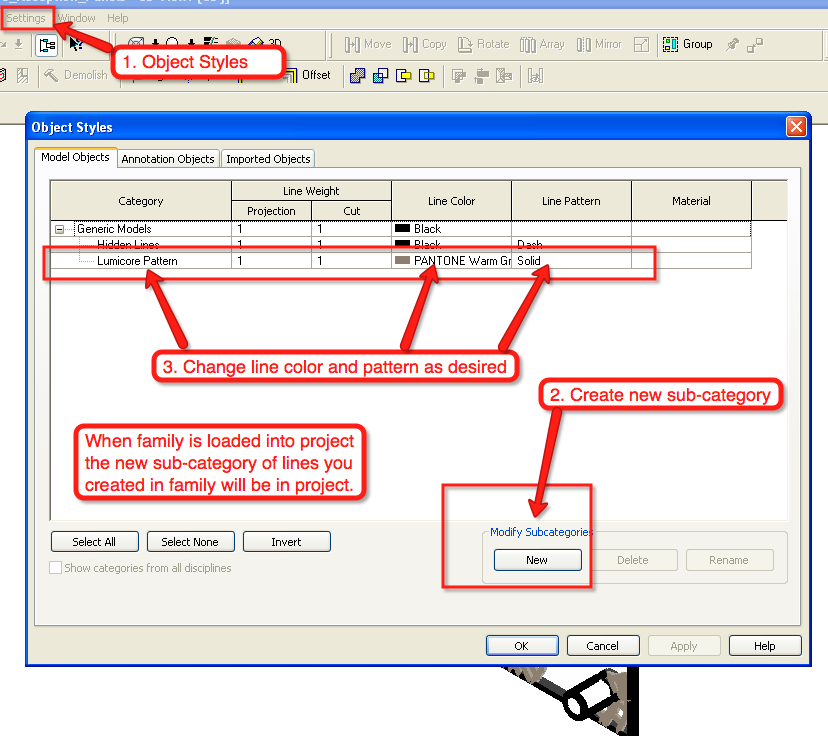Collapse the Generic Models category
Image resolution: width=828 pixels, height=736 pixels.
[x=60, y=230]
